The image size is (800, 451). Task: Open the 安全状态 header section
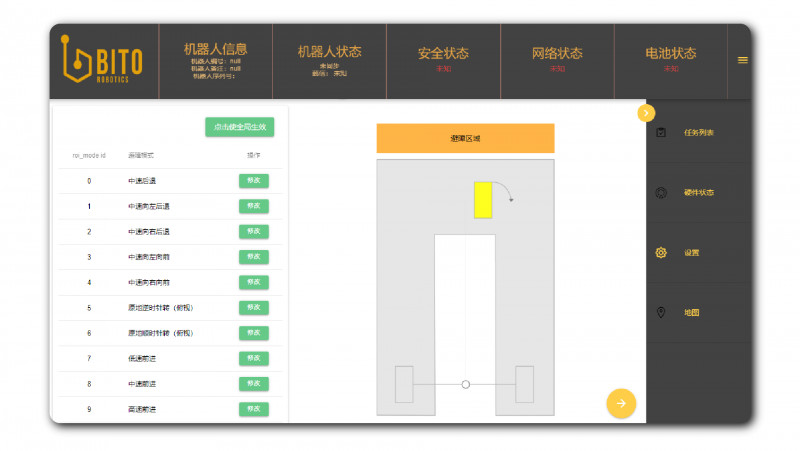click(x=442, y=60)
